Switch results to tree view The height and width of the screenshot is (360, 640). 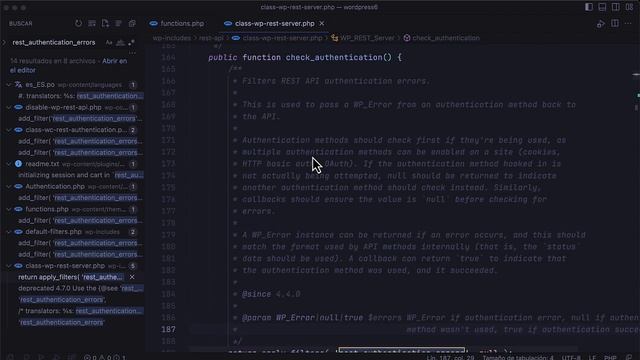118,24
